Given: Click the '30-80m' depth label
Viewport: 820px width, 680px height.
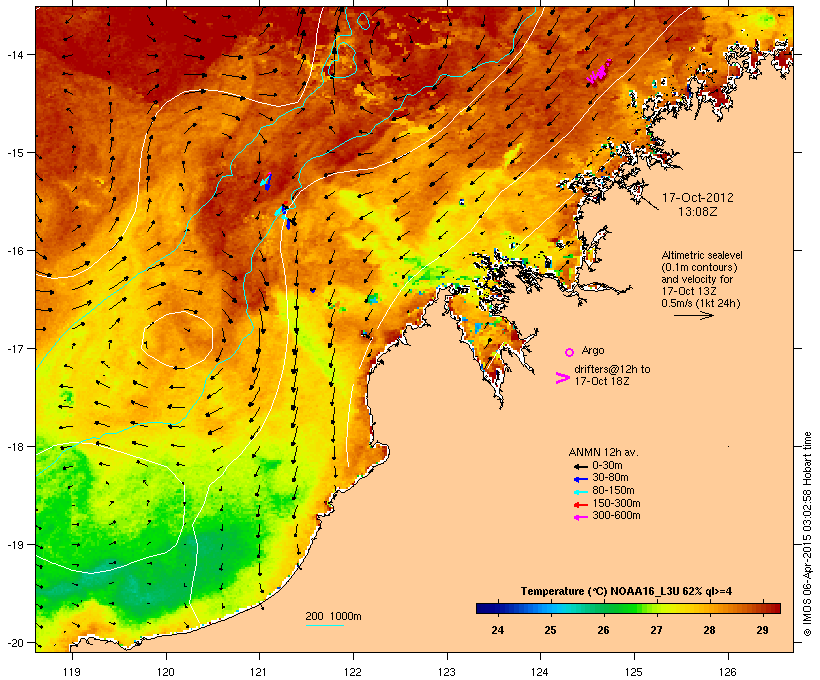Looking at the screenshot, I should click(x=610, y=478).
